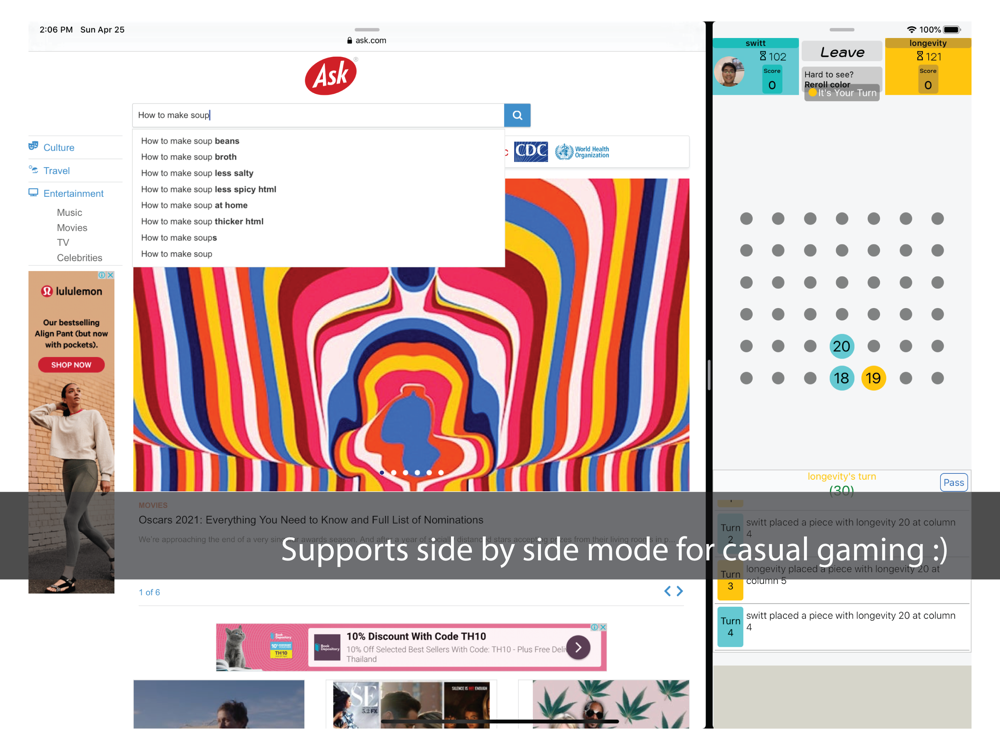The width and height of the screenshot is (1000, 750).
Task: Click the Leave button in game
Action: click(x=842, y=52)
